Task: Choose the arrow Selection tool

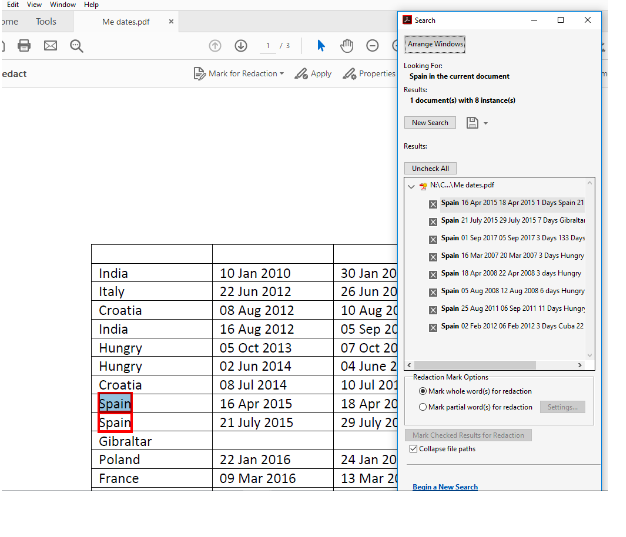Action: [321, 46]
